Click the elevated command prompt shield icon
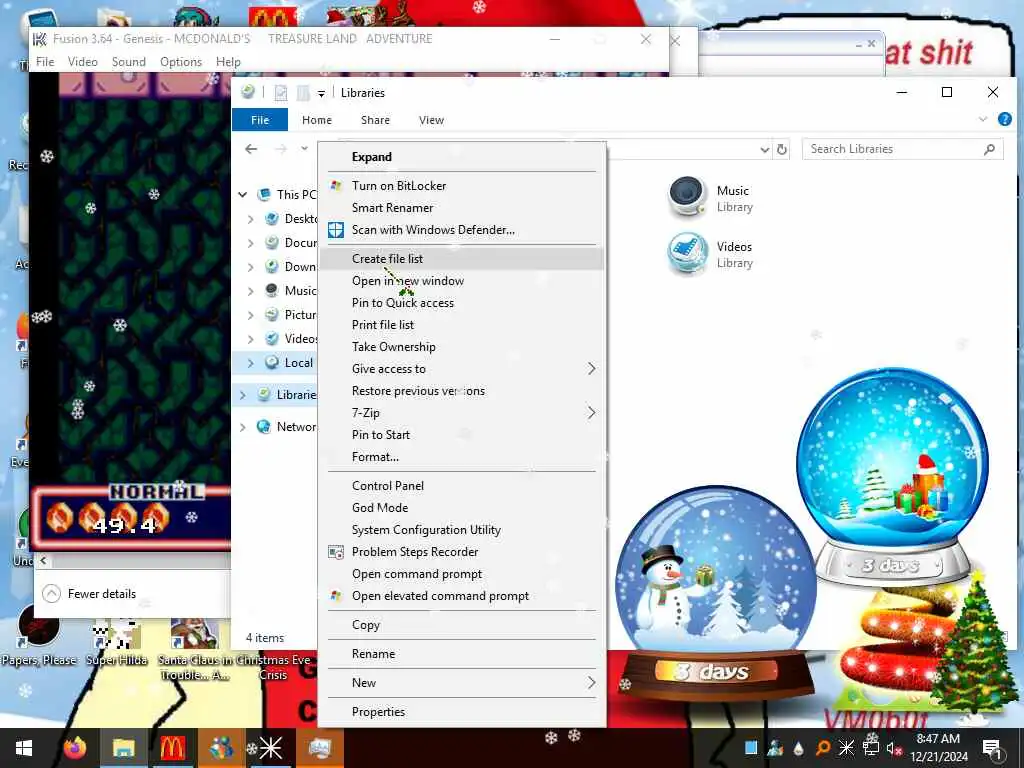Screen dimensions: 1024x768 click(336, 596)
